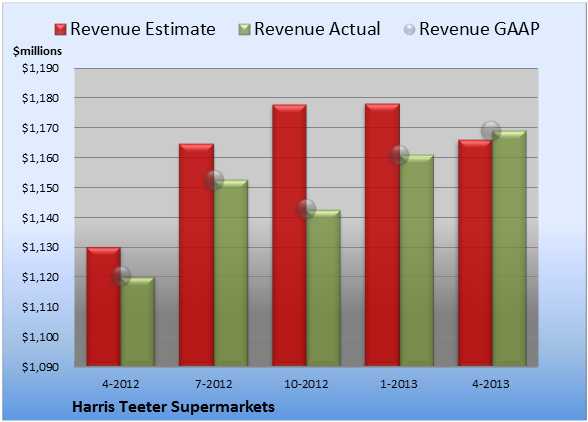Click the $1,150 axis value
Viewport: 588px width, 422px height.
click(40, 188)
